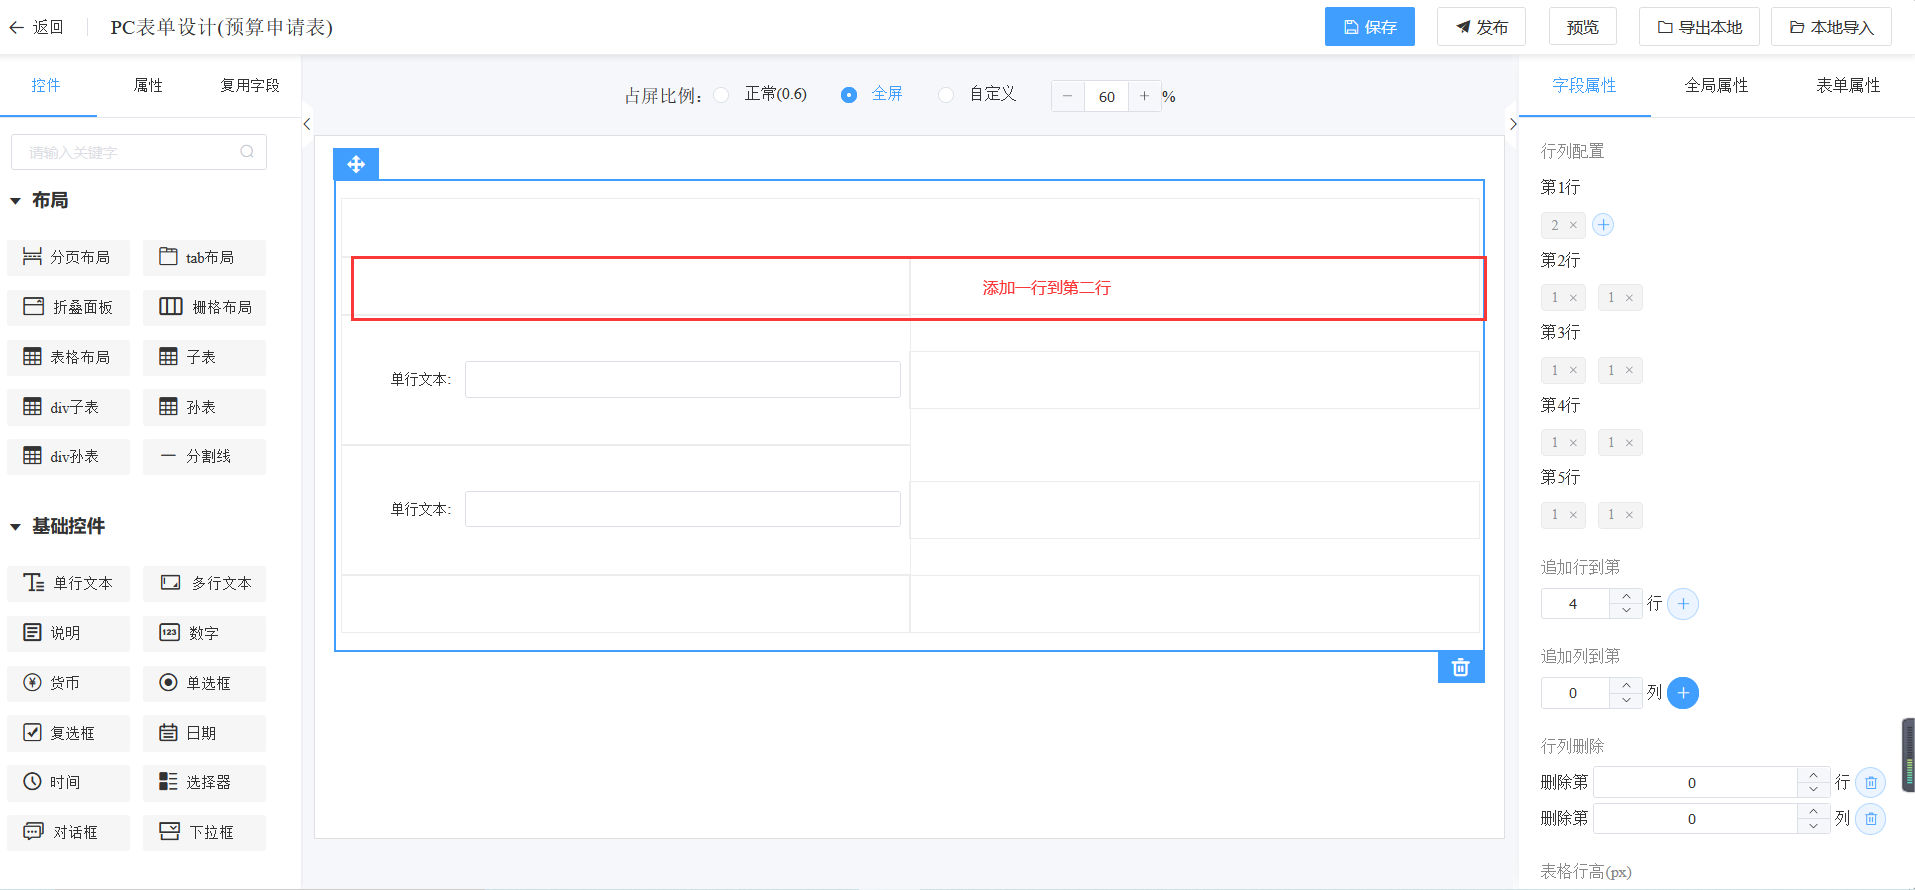Click the blue move handle on table
The height and width of the screenshot is (890, 1915).
click(x=356, y=164)
